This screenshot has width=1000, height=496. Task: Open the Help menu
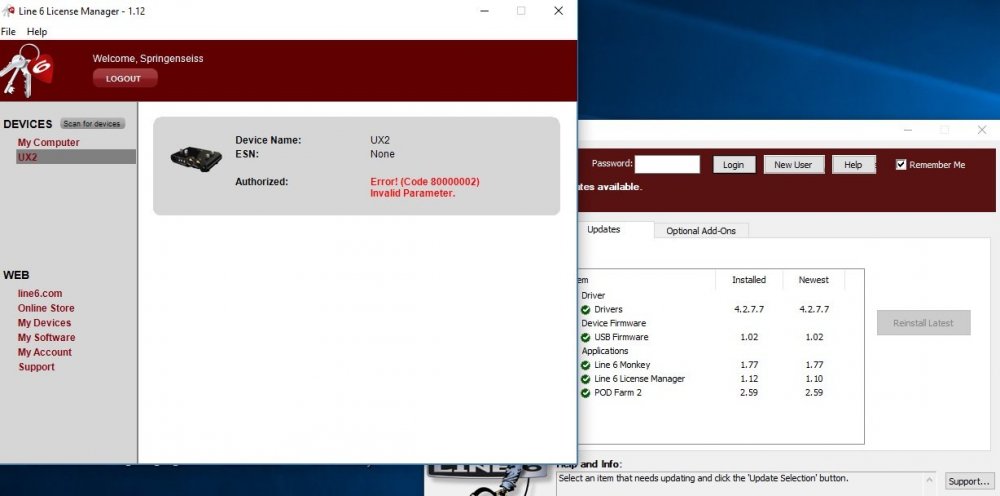point(37,32)
